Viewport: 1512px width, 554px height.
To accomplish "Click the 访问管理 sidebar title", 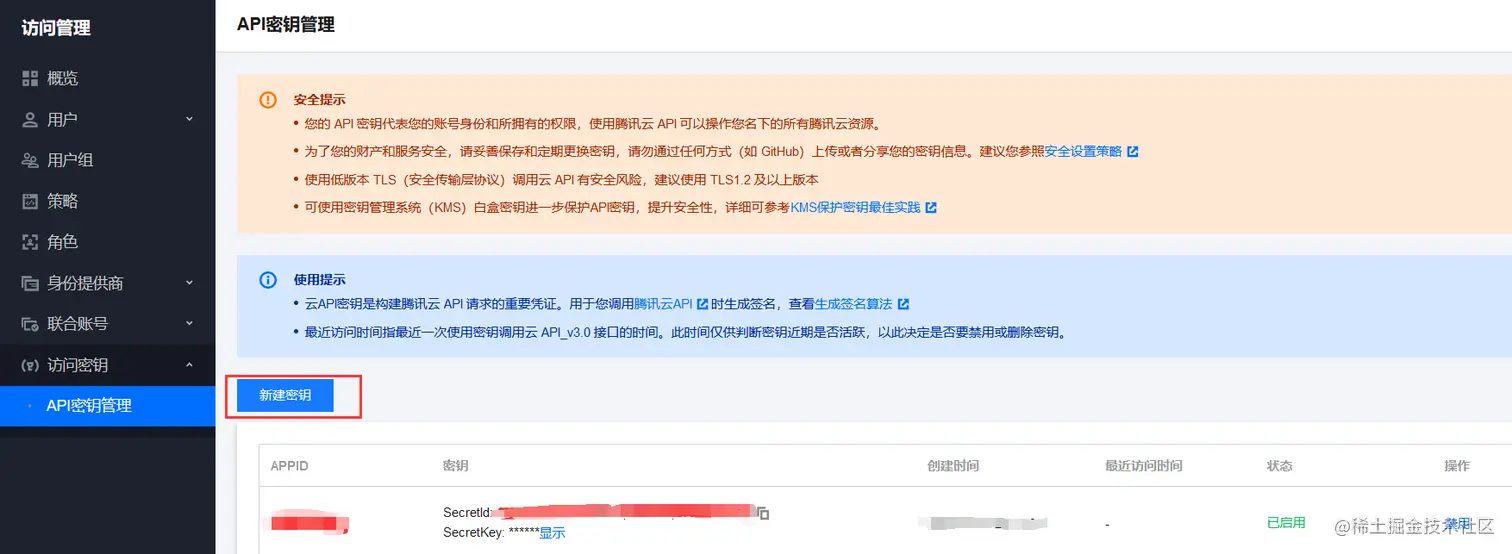I will (x=56, y=28).
